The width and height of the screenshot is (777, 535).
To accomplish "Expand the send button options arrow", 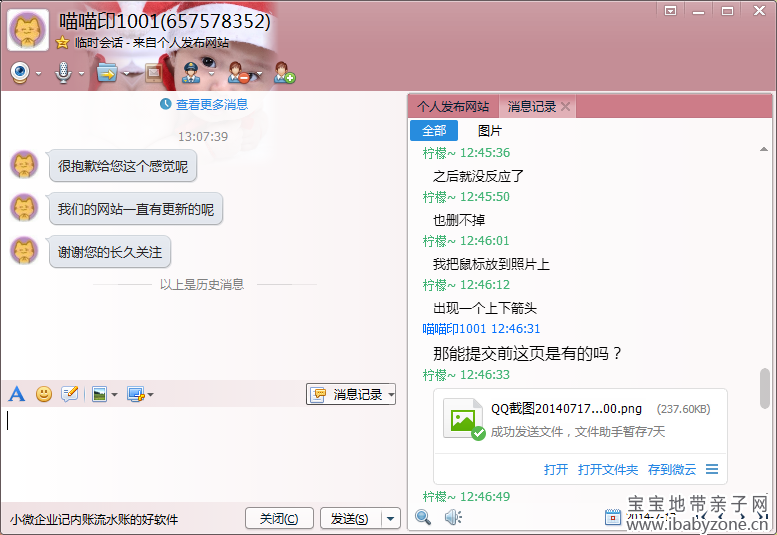I will [391, 518].
